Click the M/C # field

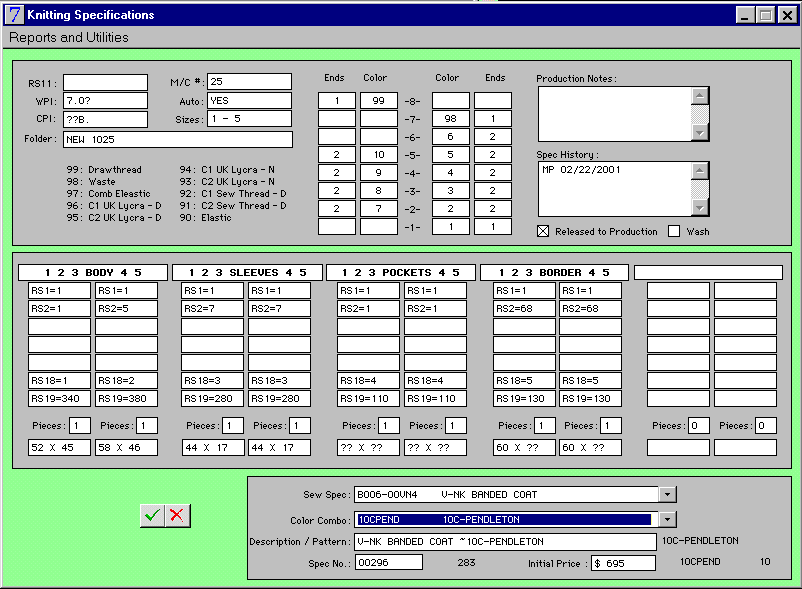(x=249, y=82)
